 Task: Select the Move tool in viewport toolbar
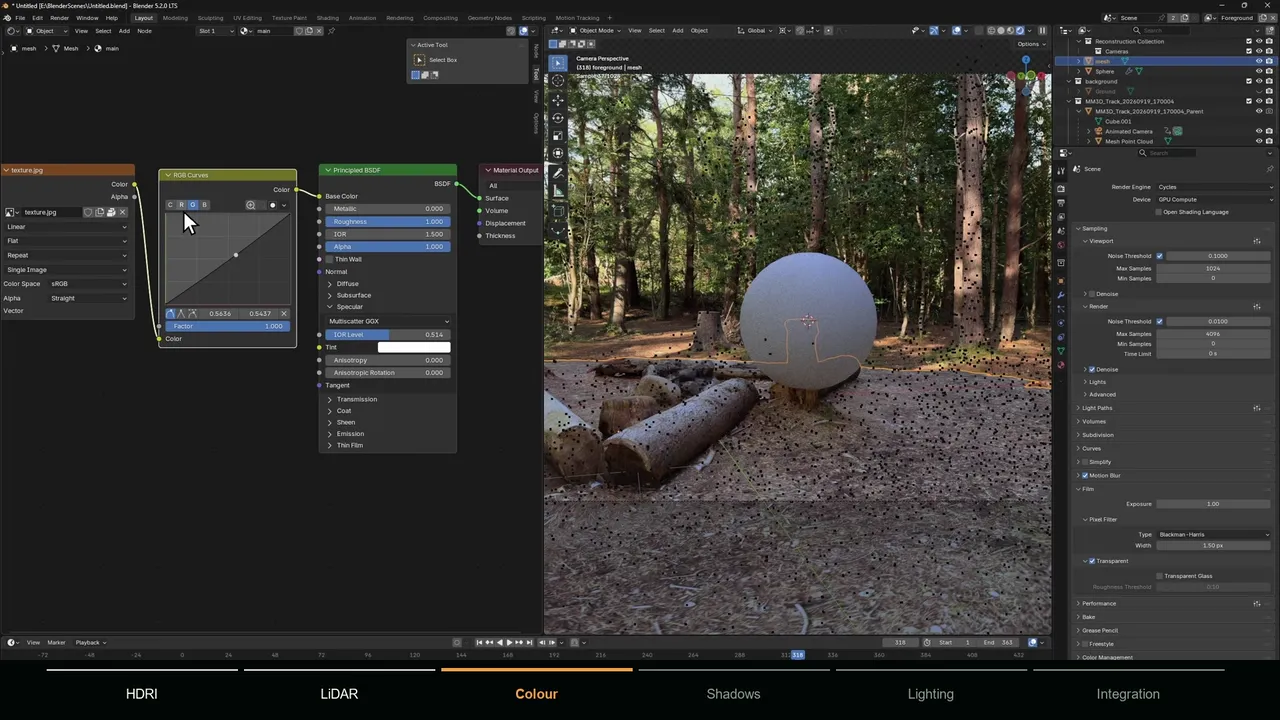tap(558, 100)
